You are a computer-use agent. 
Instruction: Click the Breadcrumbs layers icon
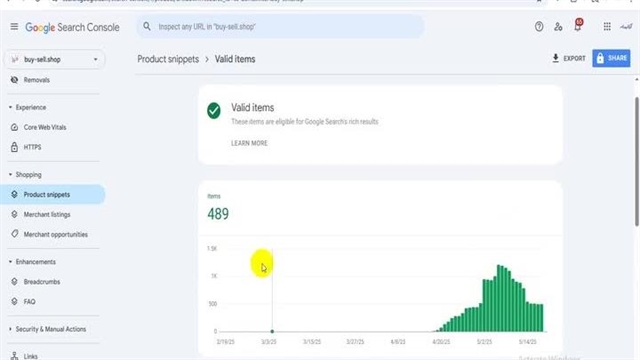[x=14, y=282]
